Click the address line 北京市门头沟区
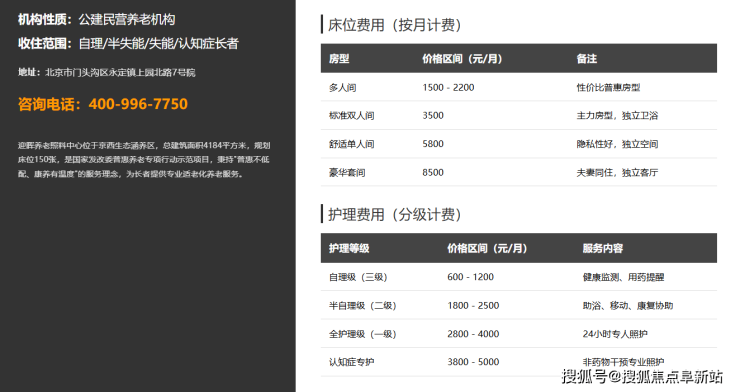 coord(107,72)
